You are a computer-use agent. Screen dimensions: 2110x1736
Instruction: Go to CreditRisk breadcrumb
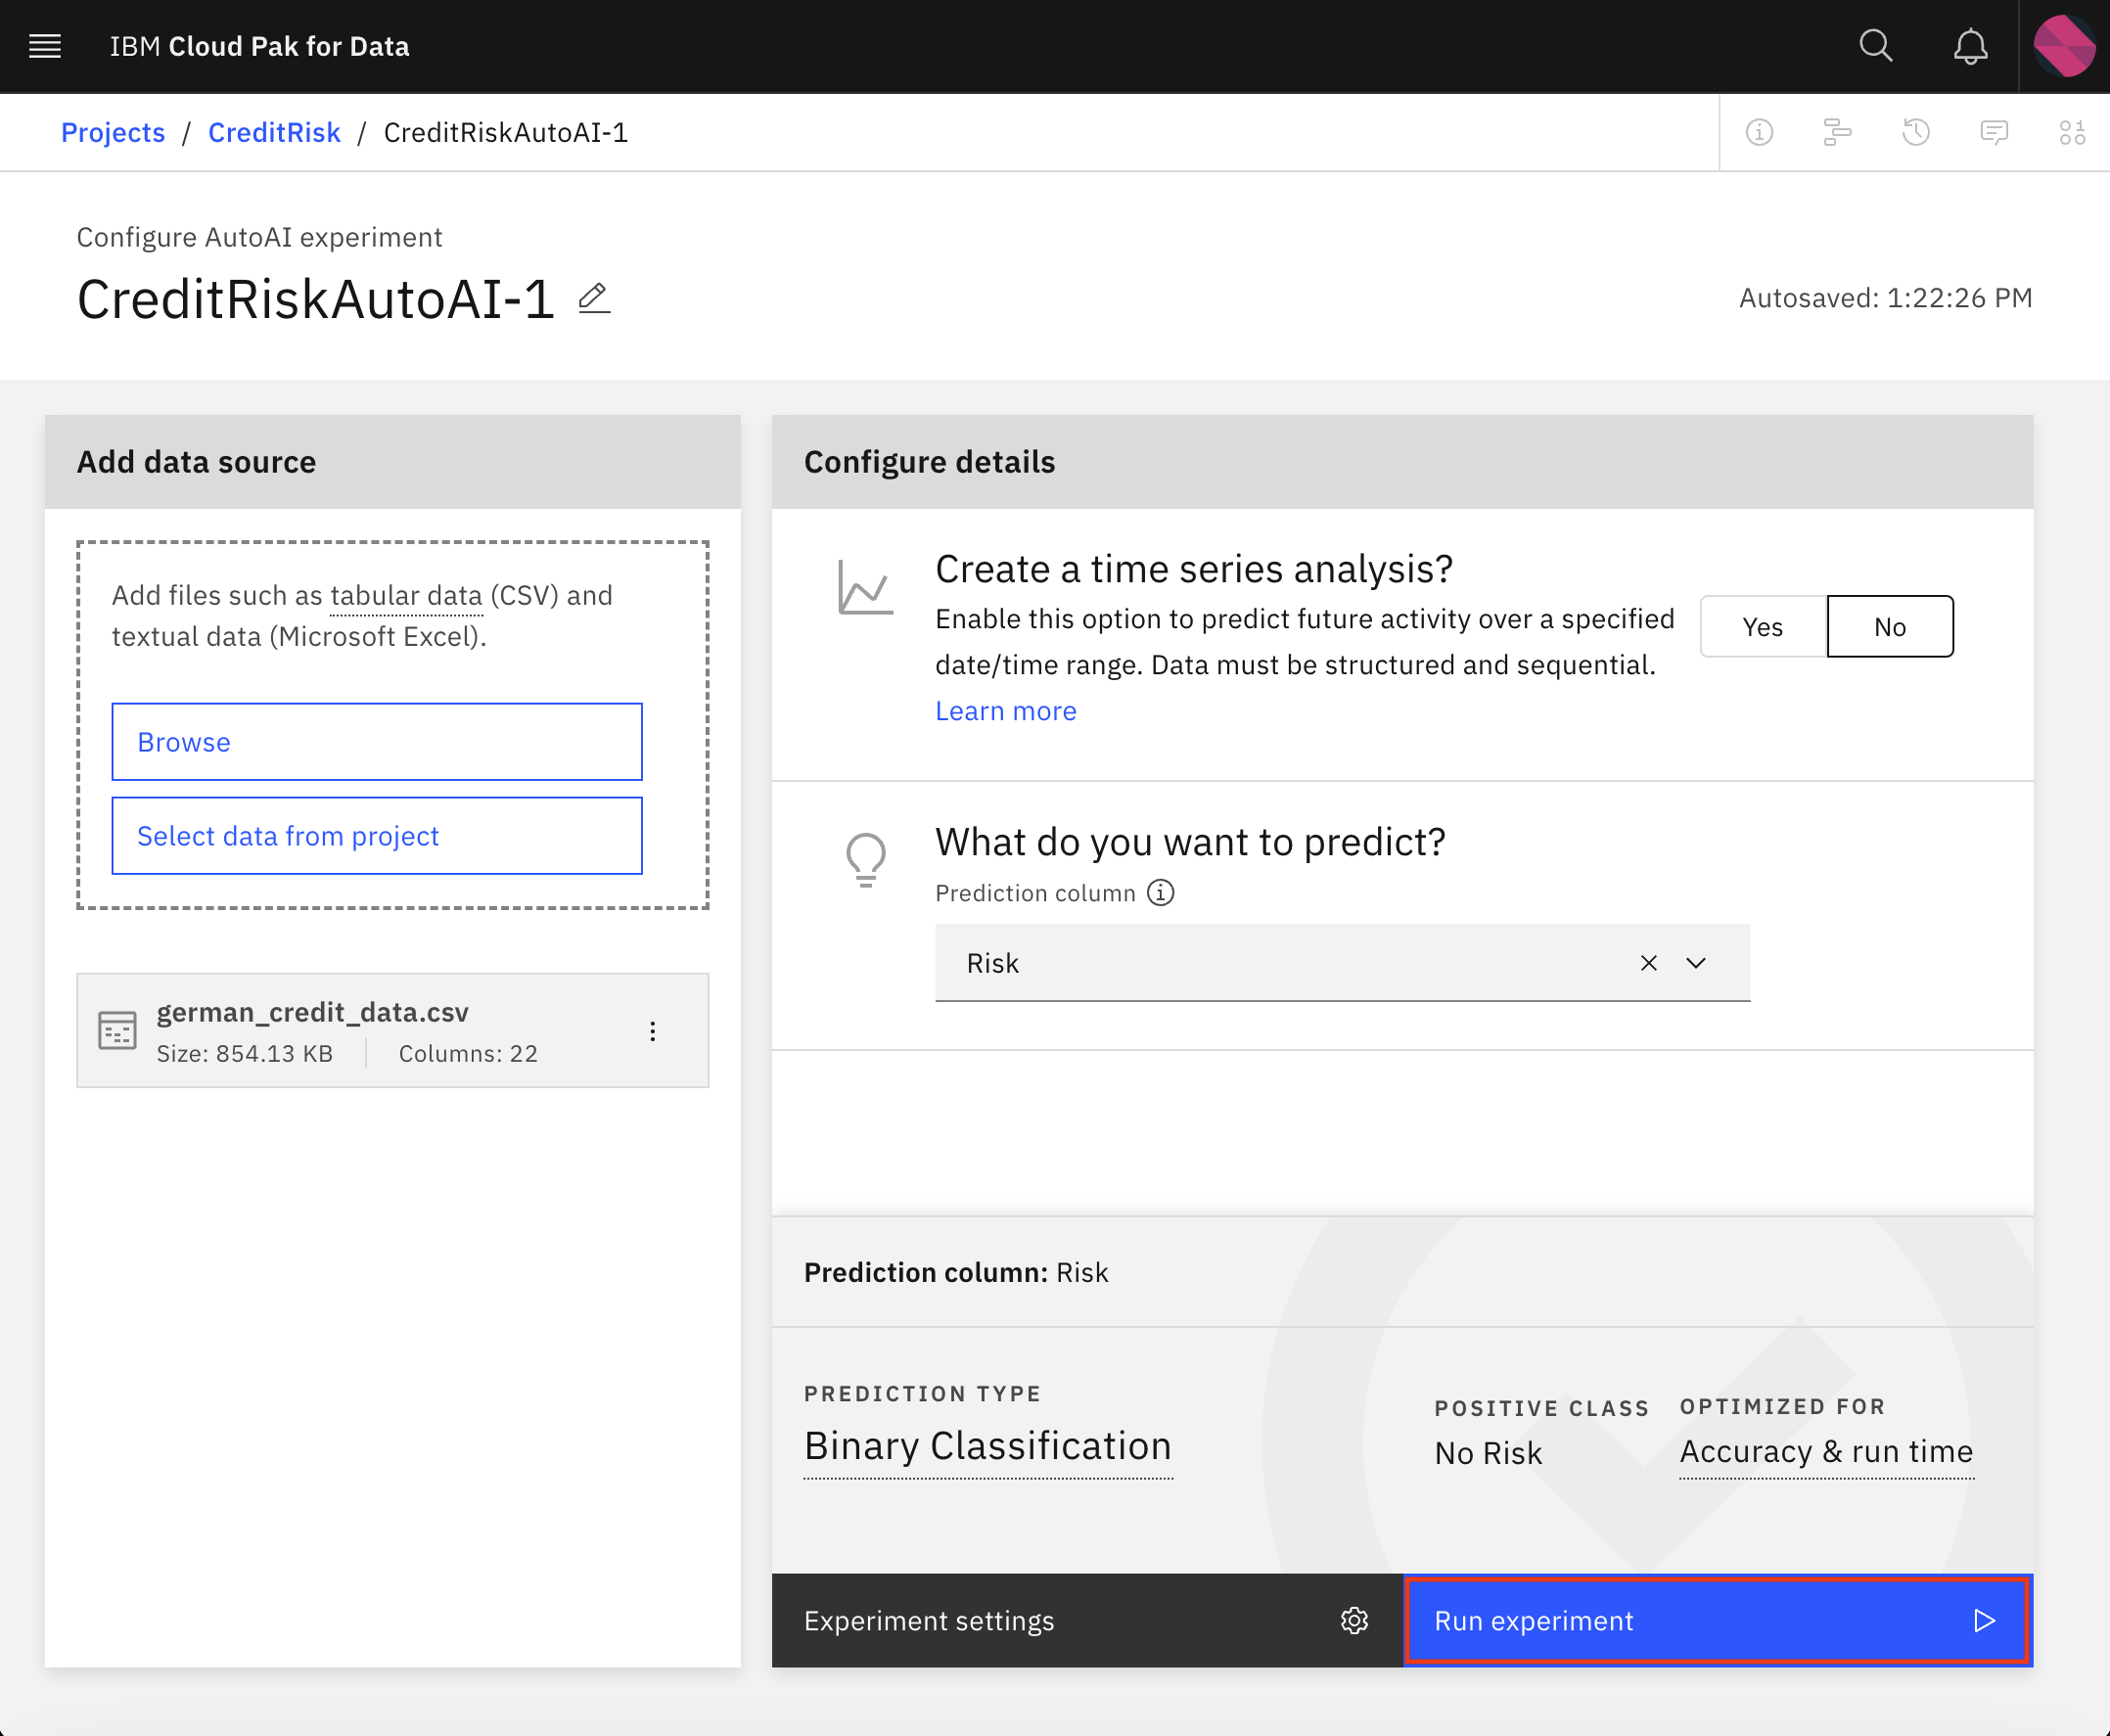[x=274, y=132]
